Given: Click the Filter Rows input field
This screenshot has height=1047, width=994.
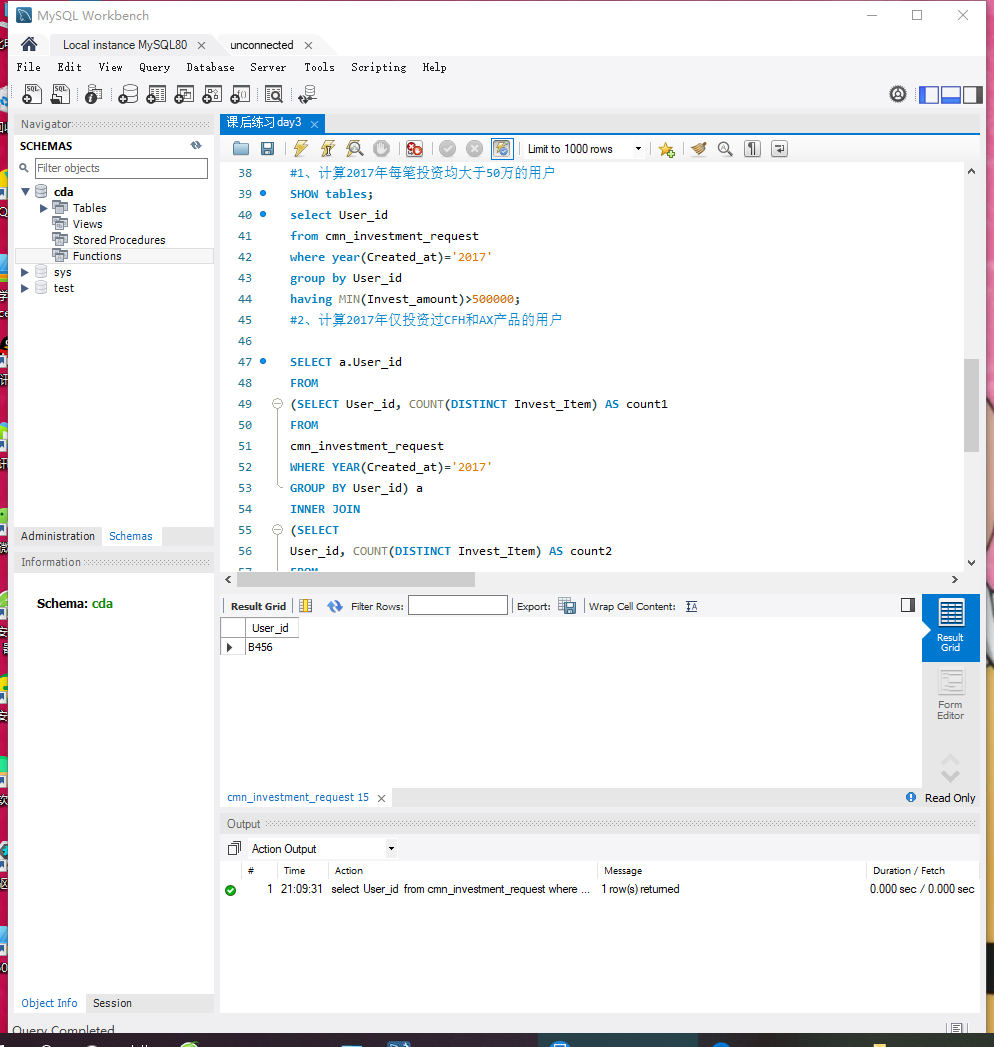Looking at the screenshot, I should pos(457,606).
